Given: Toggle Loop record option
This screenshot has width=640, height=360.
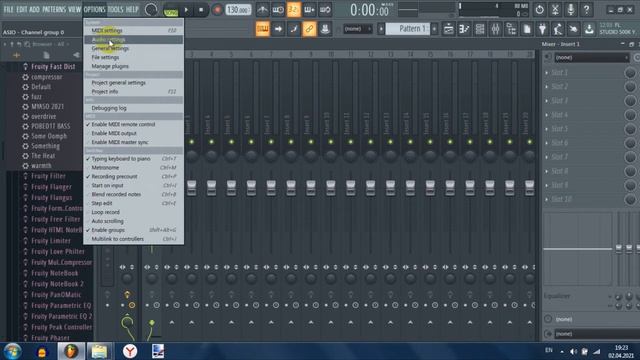Looking at the screenshot, I should coord(133,212).
